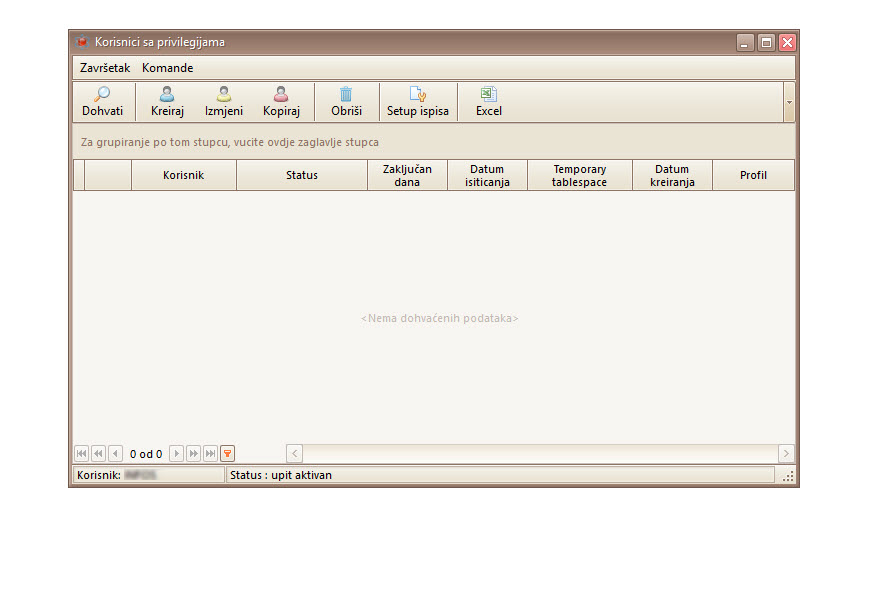This screenshot has height=589, width=870.
Task: Sort by Zaključan dana column header
Action: [x=407, y=175]
